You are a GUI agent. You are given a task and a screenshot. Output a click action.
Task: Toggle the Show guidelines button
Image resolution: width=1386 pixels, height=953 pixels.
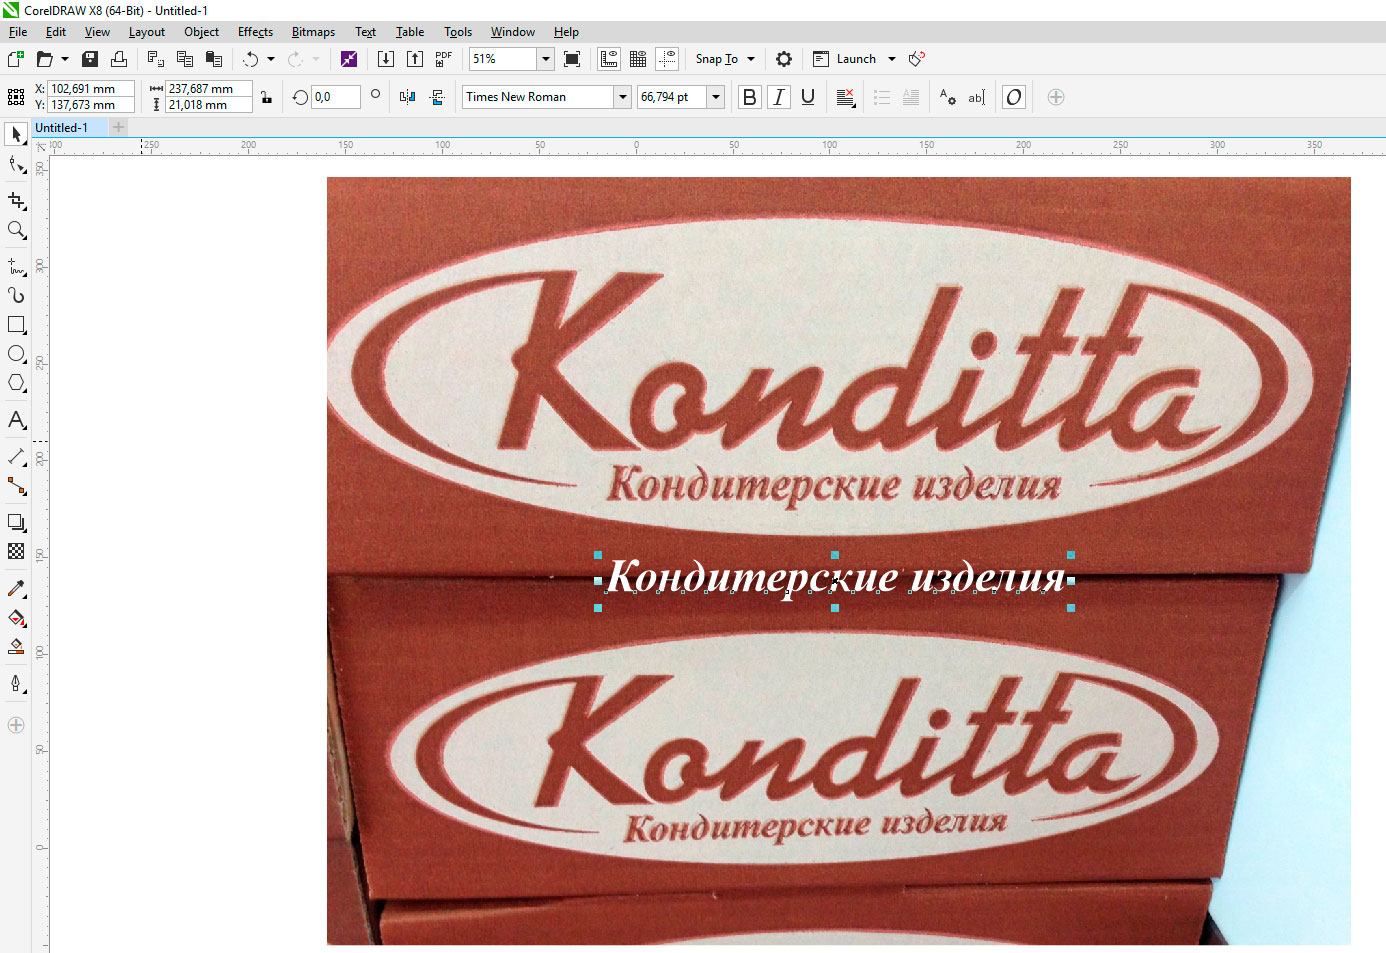tap(667, 59)
